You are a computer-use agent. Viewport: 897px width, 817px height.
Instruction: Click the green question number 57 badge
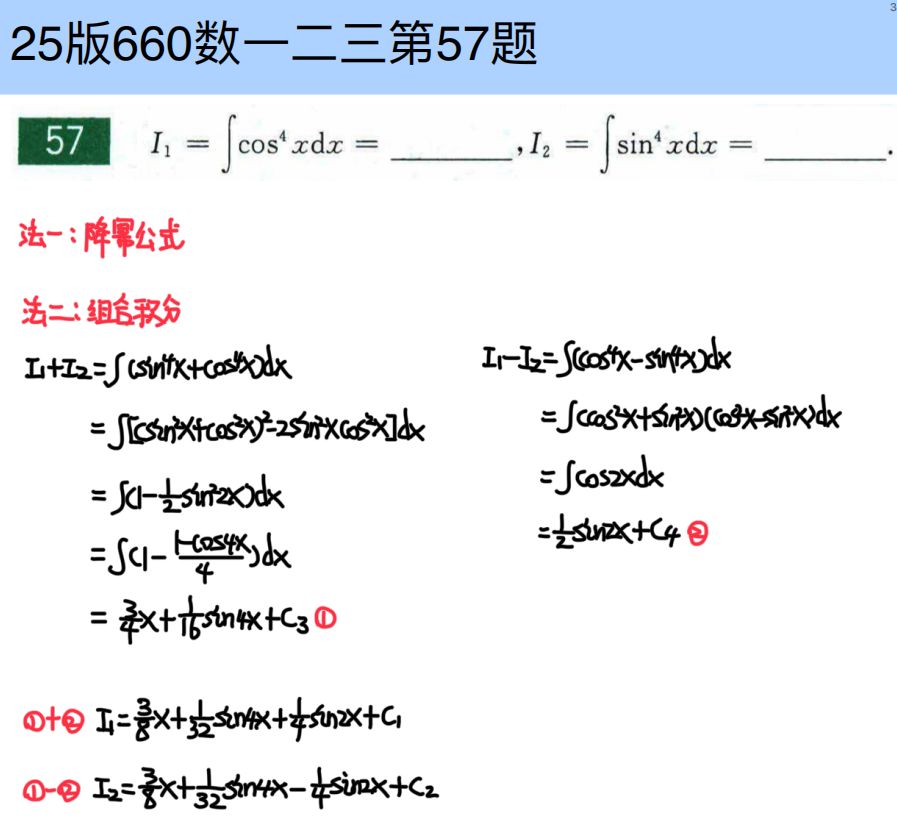tap(64, 144)
